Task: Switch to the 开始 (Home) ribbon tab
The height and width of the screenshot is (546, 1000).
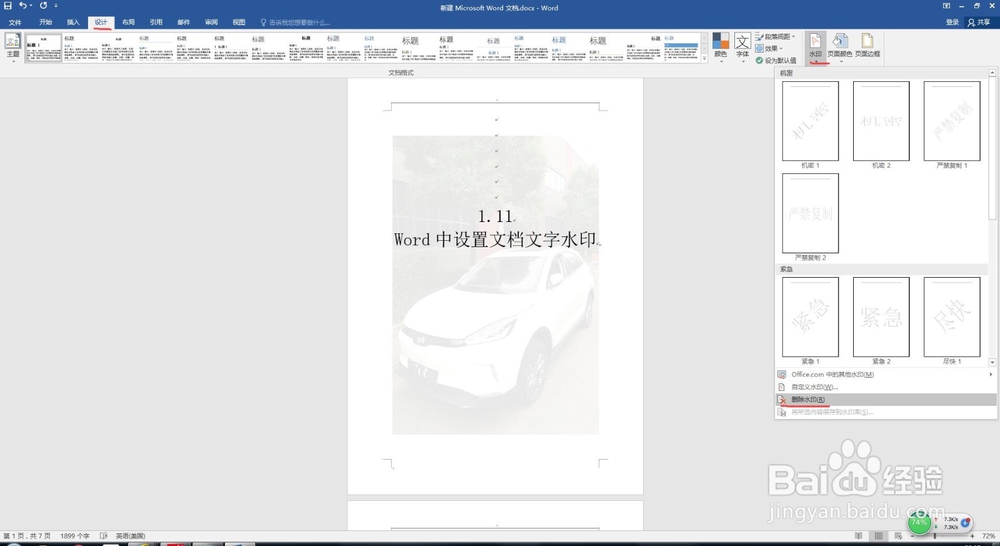Action: 45,22
